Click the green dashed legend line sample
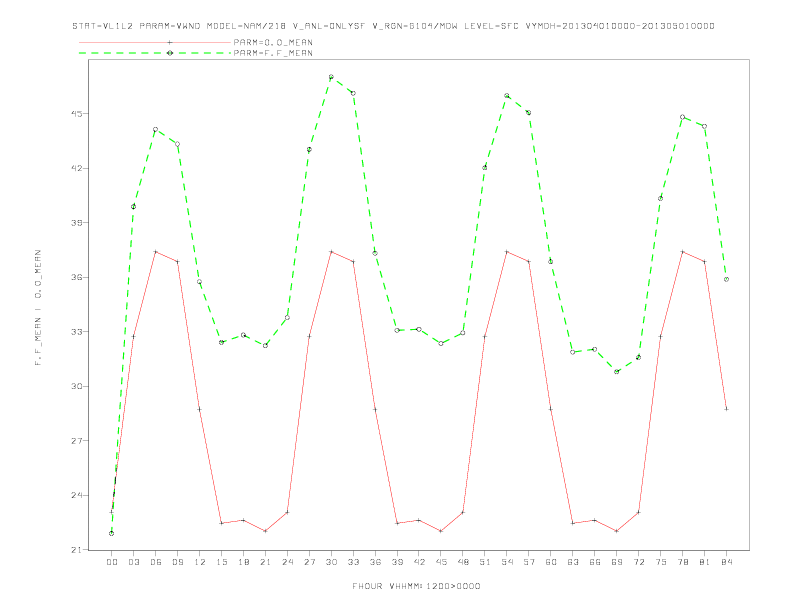Viewport: 792px width, 612px height. 155,53
